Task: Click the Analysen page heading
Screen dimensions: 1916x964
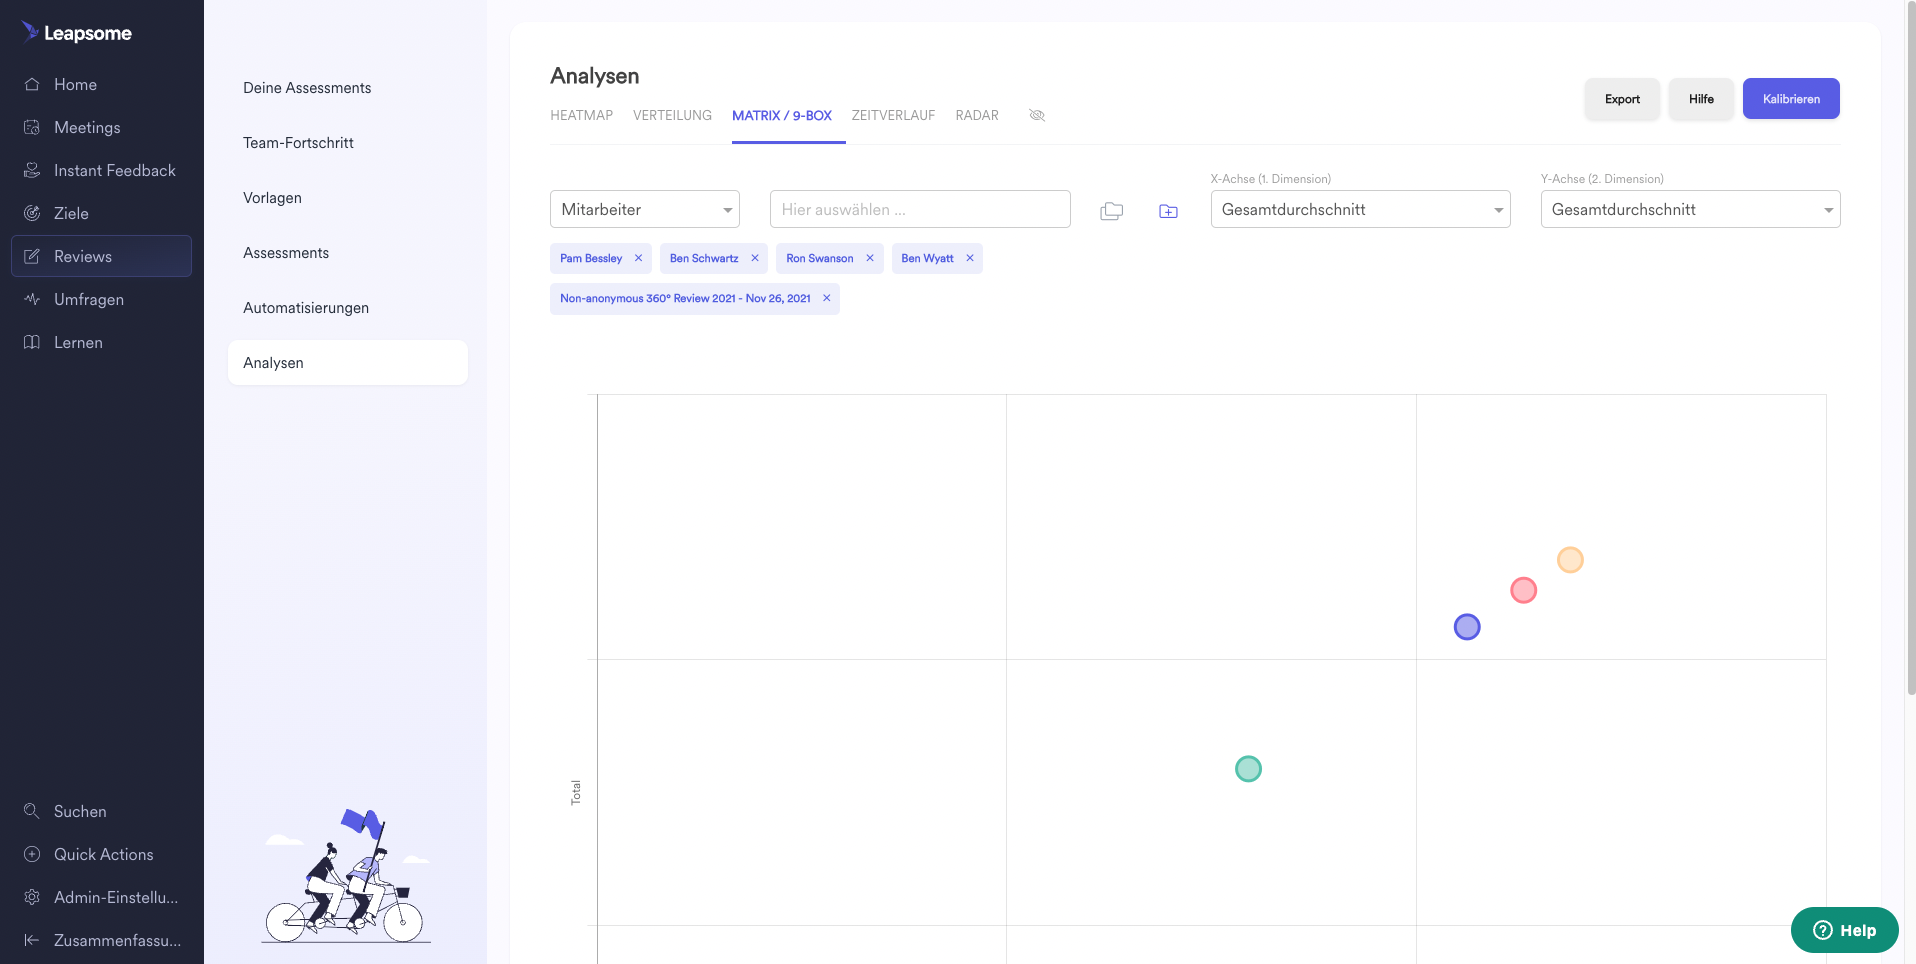Action: [x=594, y=76]
